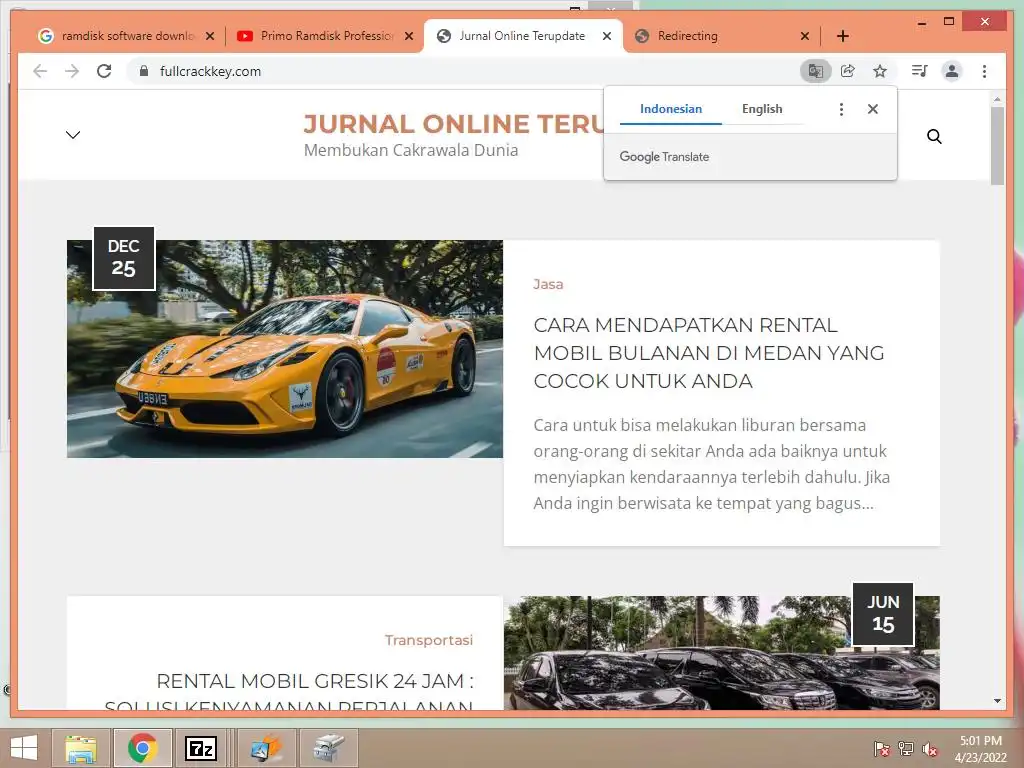View site information via the lock icon

pos(144,71)
